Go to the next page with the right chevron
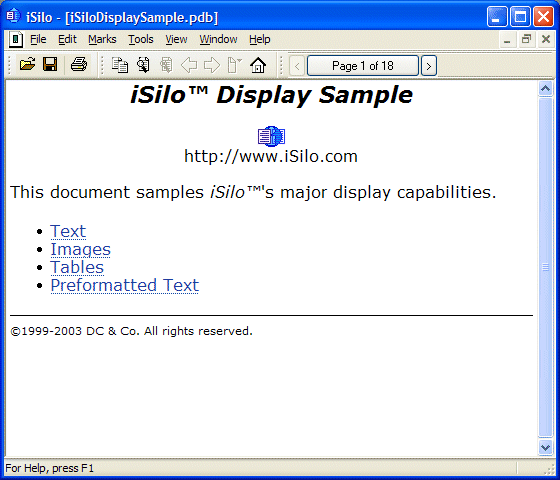Screen dimensions: 560x480 click(429, 66)
